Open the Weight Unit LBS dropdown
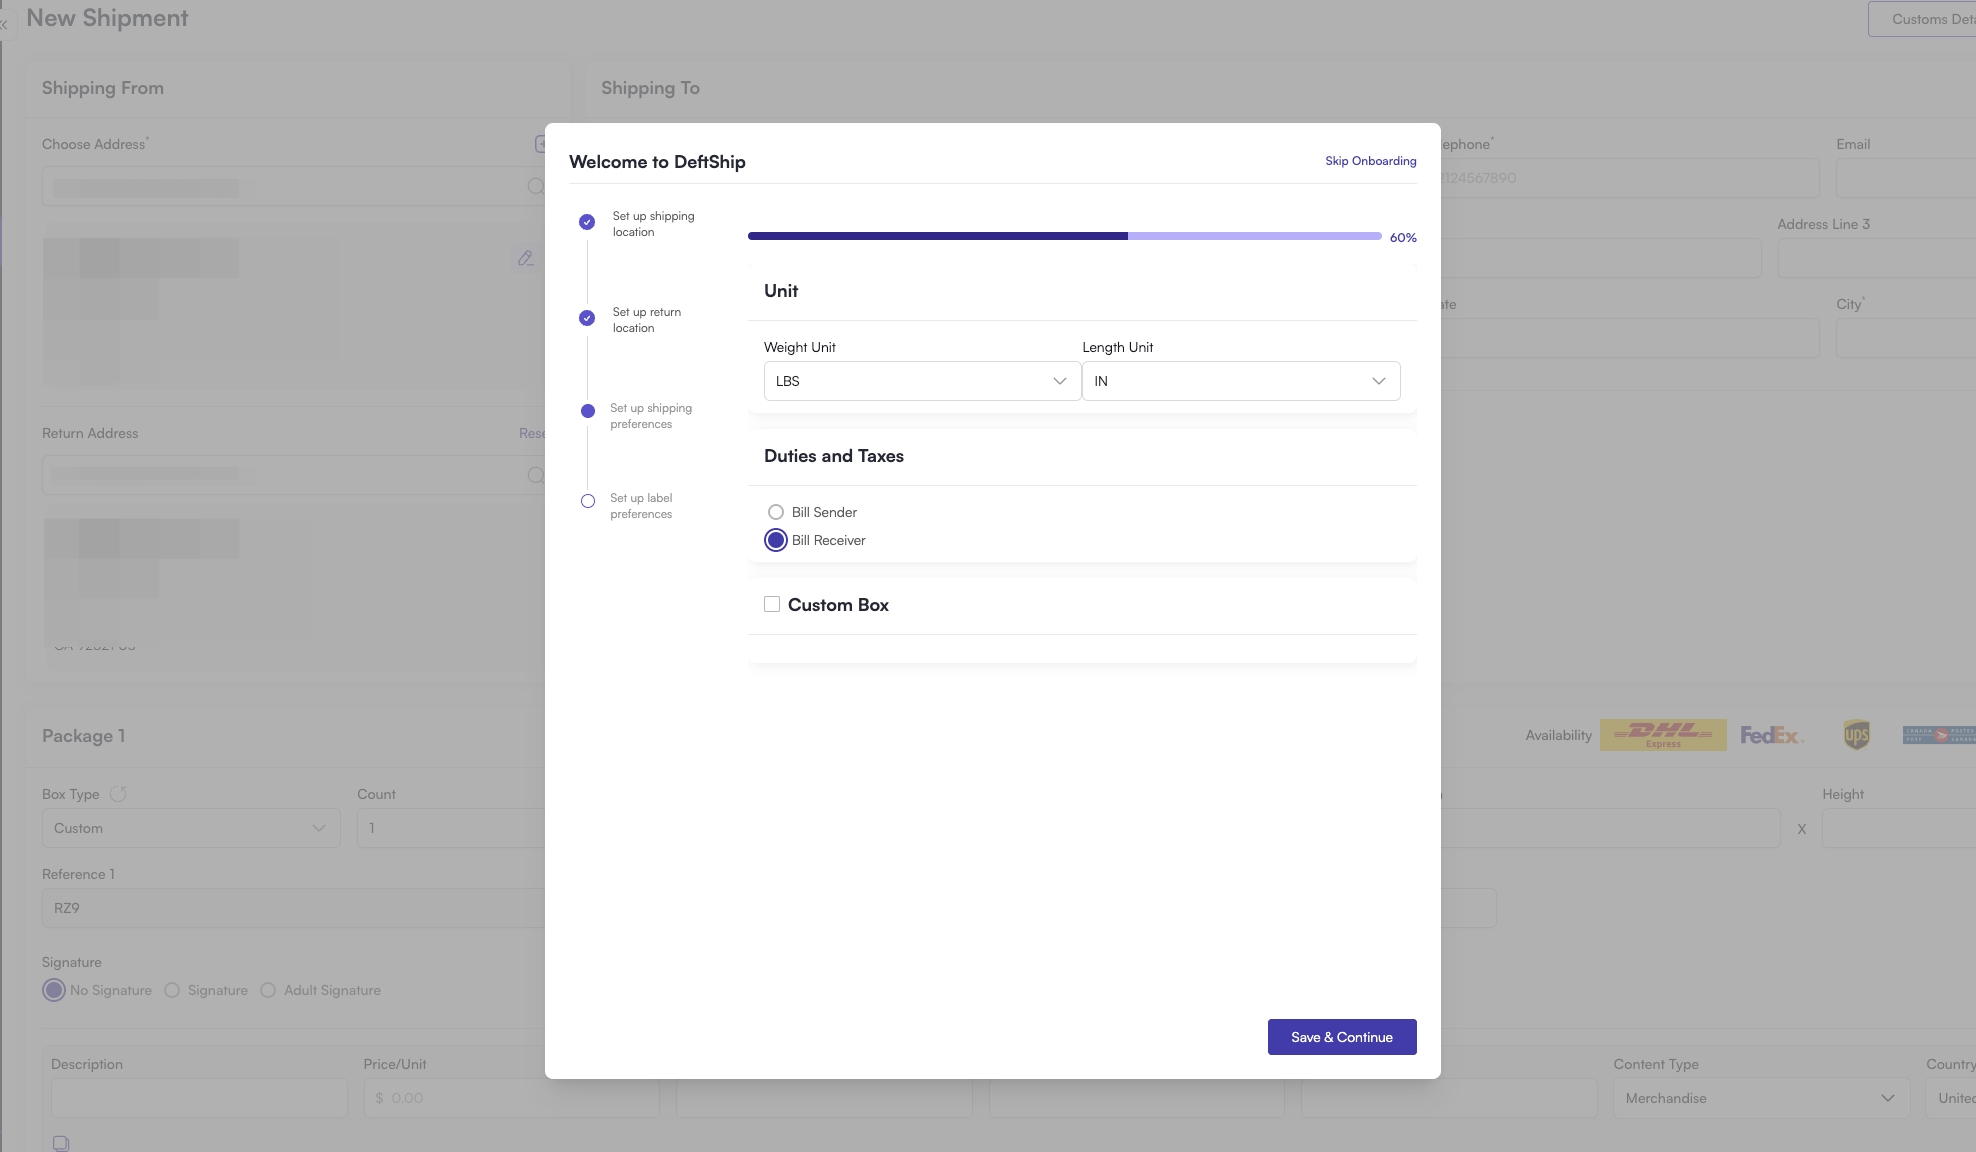The width and height of the screenshot is (1976, 1152). coord(922,381)
